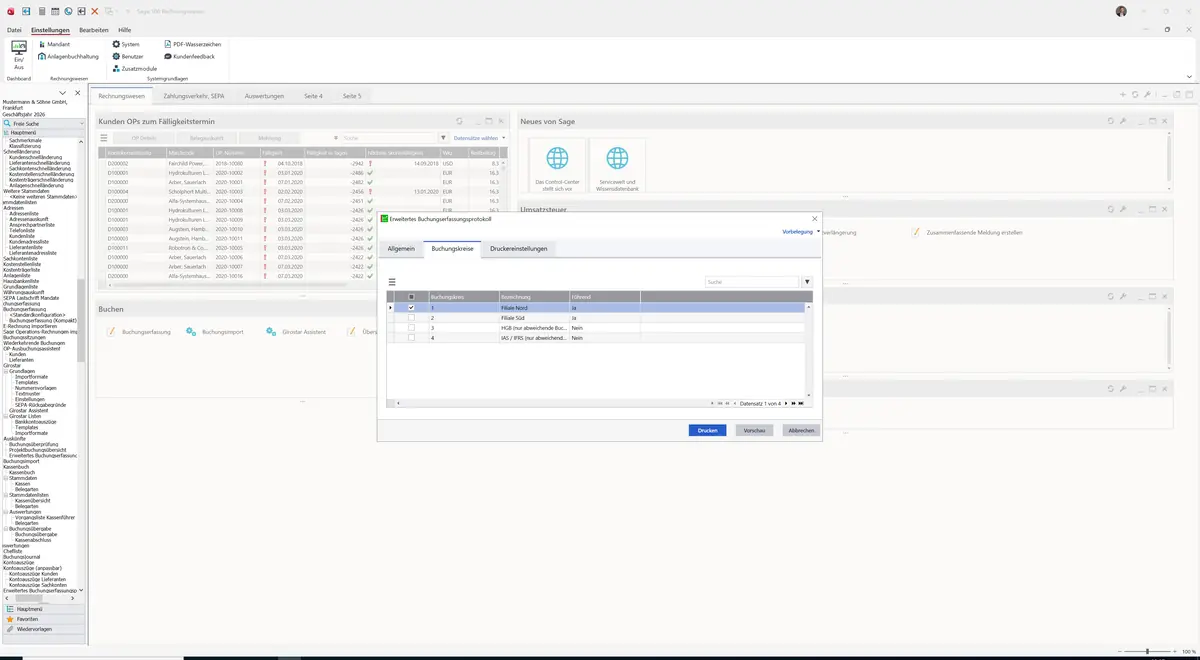Image resolution: width=1200 pixels, height=660 pixels.
Task: Open Zusatzmodule from the ribbon
Action: click(x=134, y=68)
